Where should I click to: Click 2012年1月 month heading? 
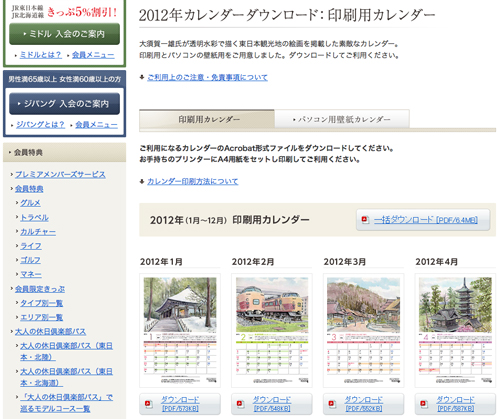pos(161,262)
